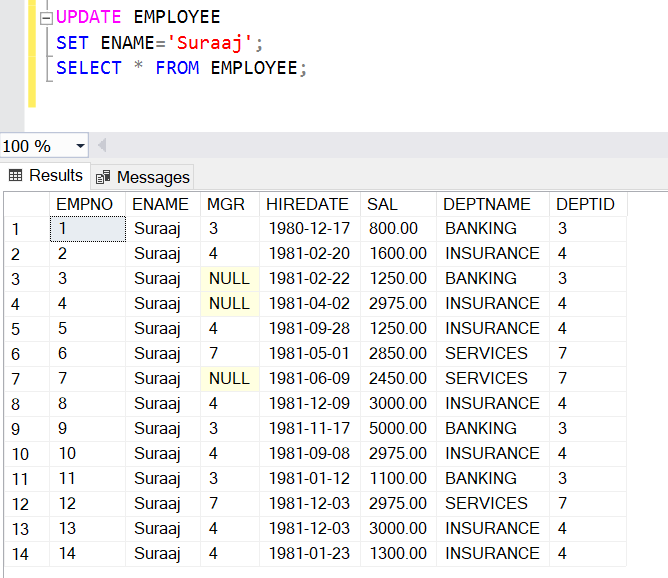Click Suraaj name cell in row 10
The width and height of the screenshot is (668, 578).
coord(163,454)
